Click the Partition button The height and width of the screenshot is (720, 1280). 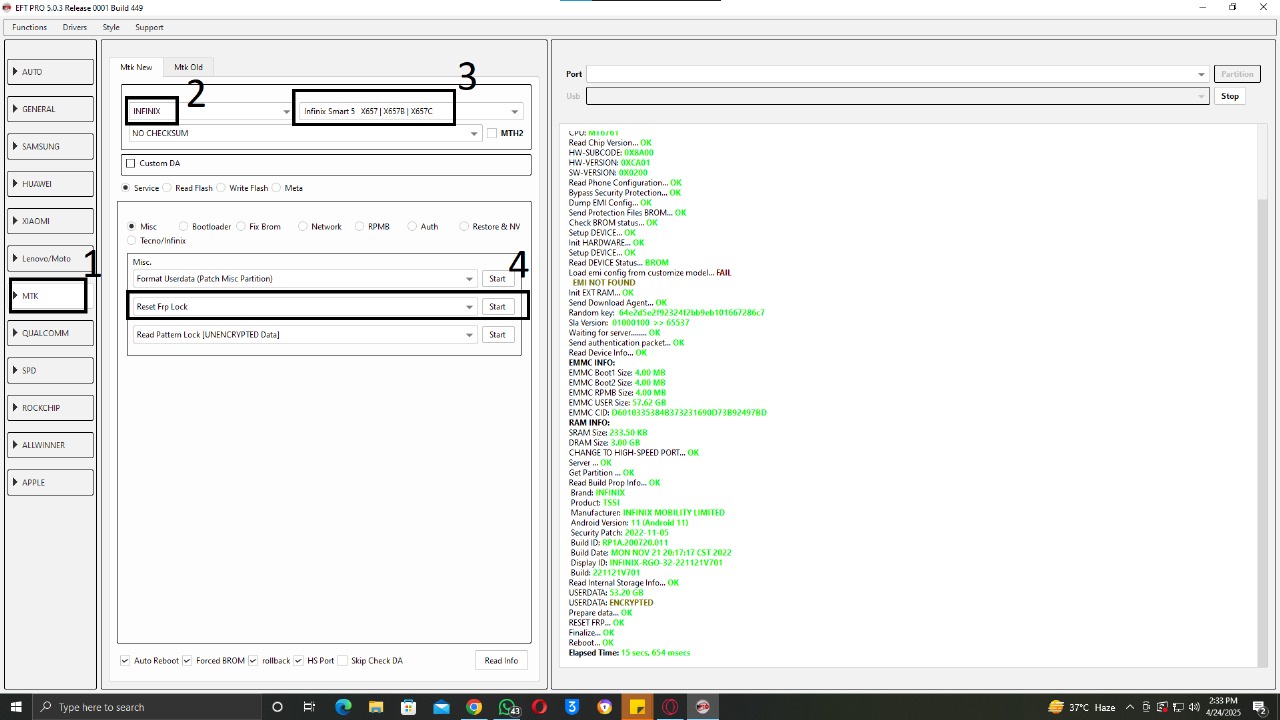1237,74
